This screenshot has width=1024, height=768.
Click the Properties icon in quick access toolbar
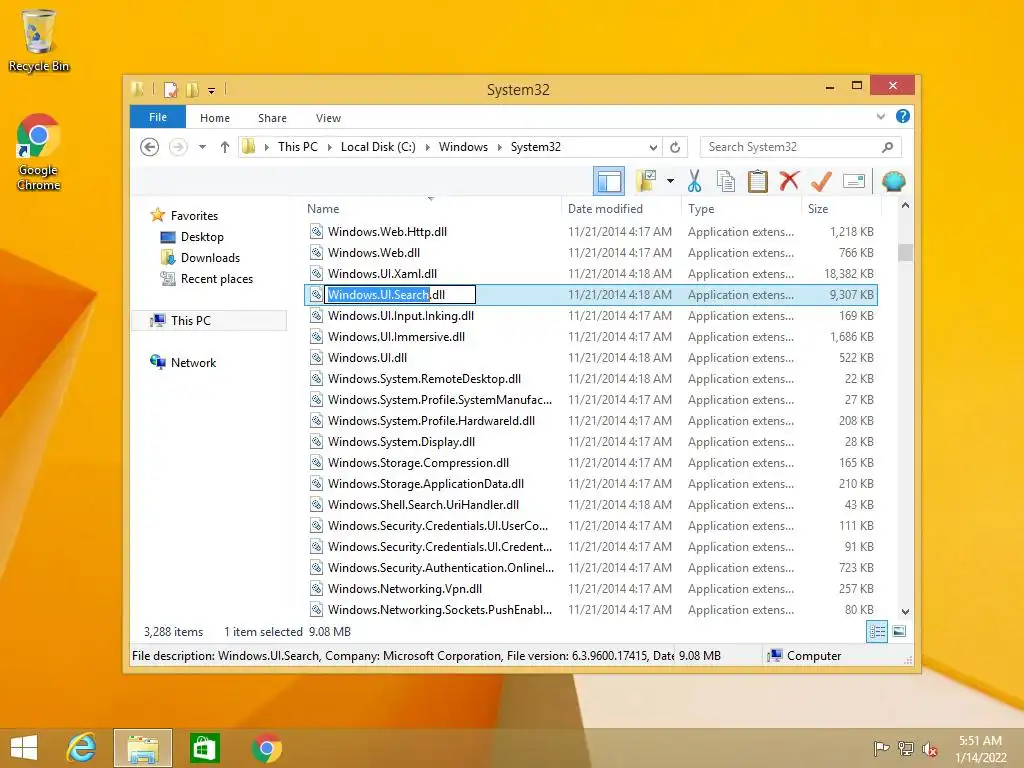[170, 89]
